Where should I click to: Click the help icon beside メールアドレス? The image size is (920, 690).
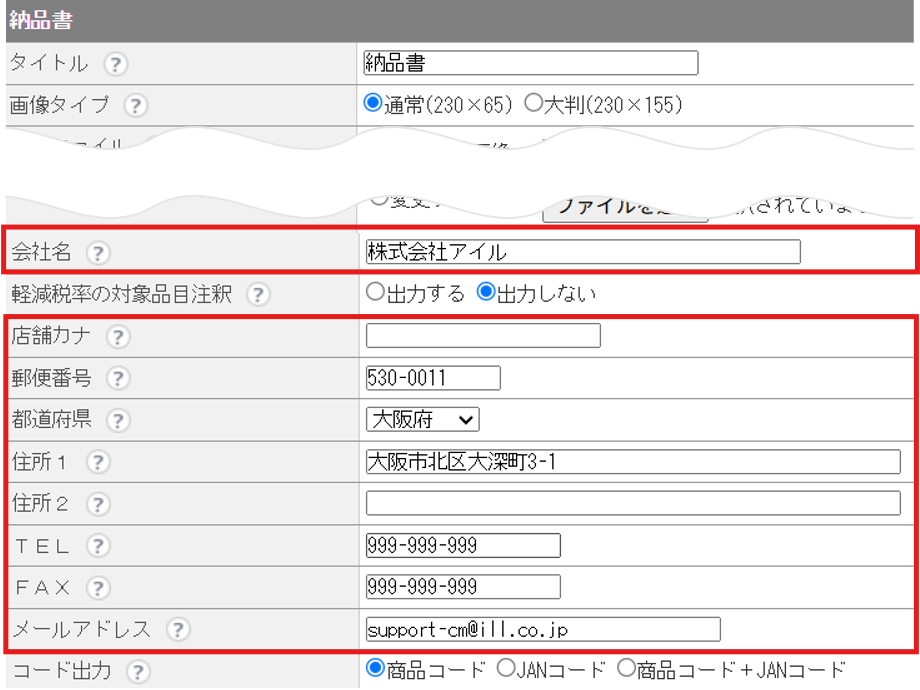click(178, 630)
